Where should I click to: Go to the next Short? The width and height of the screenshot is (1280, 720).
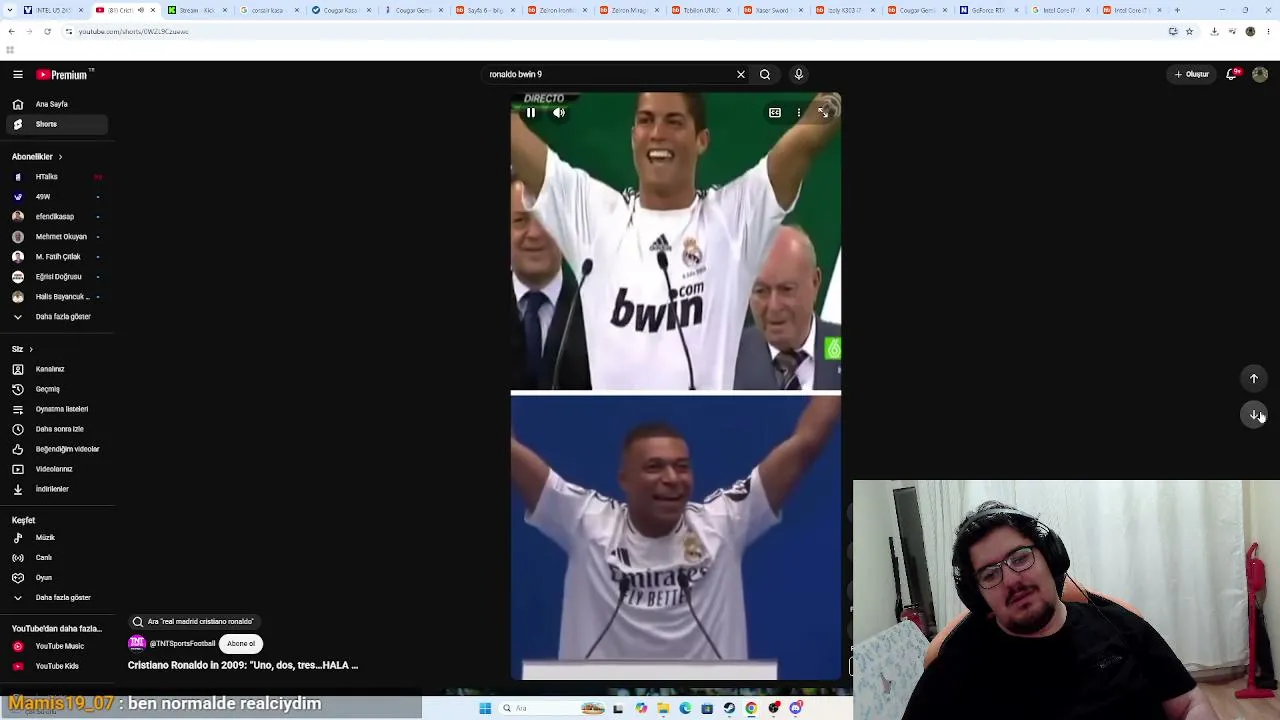tap(1254, 415)
